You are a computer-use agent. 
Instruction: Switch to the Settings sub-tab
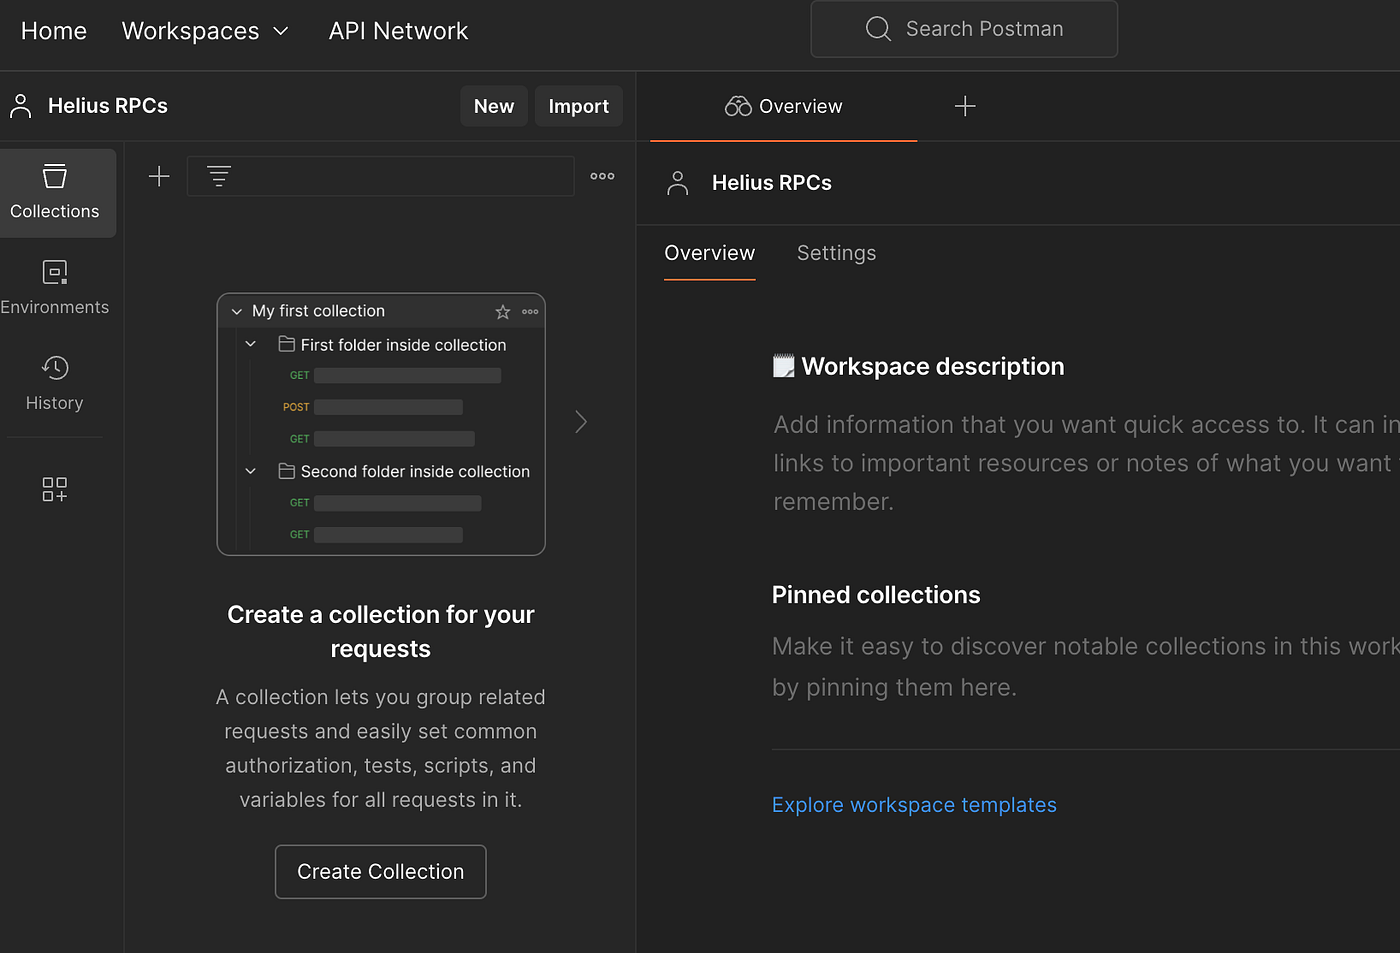pyautogui.click(x=836, y=253)
